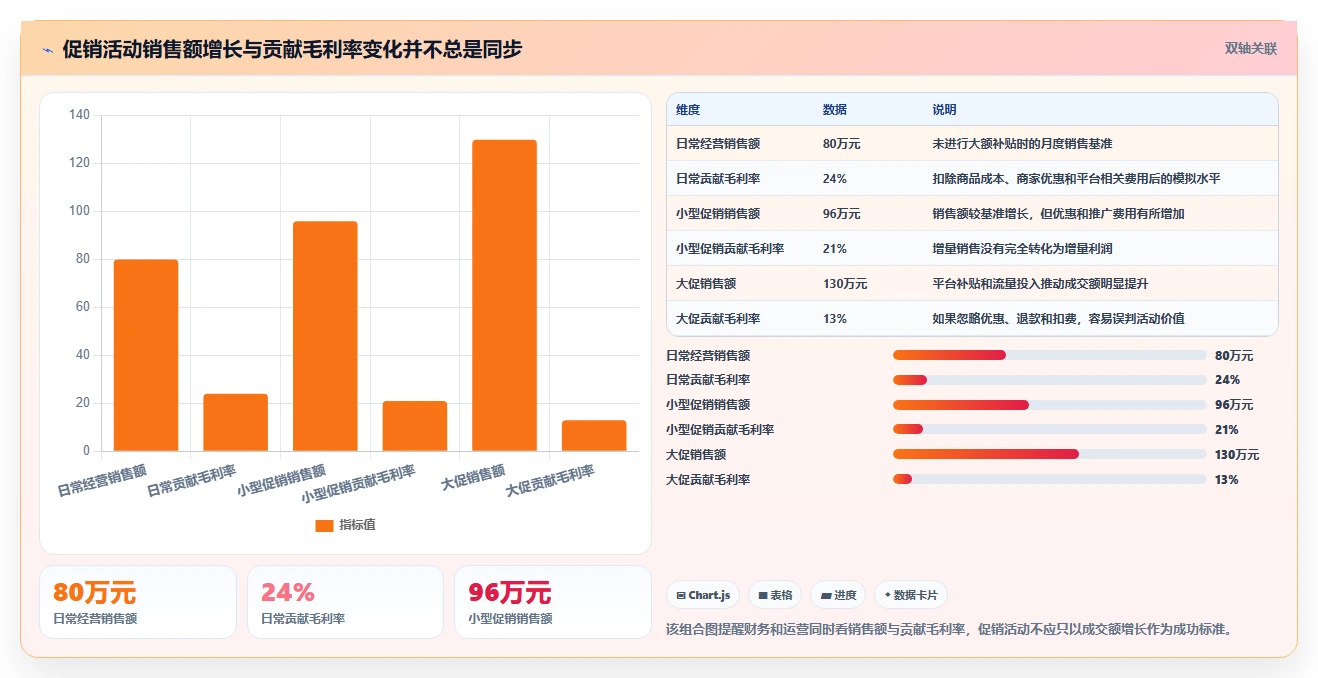Click the 13% progress bar for 大促贡献毛利率

(1049, 480)
